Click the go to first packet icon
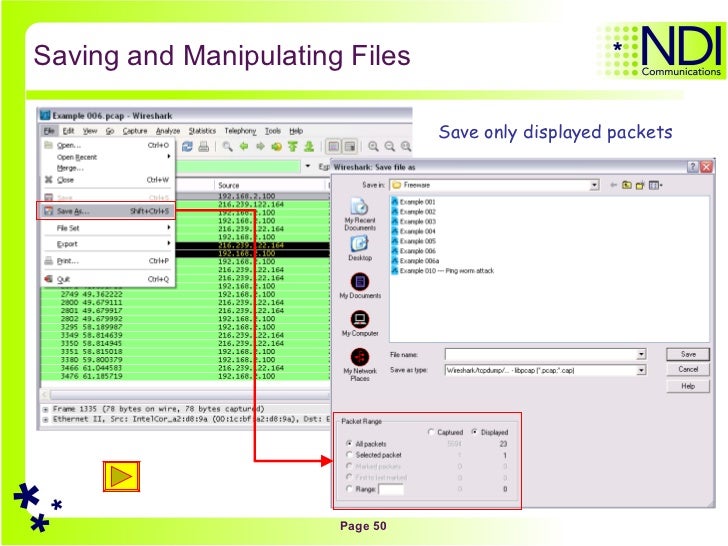This screenshot has height=546, width=728. coord(292,147)
